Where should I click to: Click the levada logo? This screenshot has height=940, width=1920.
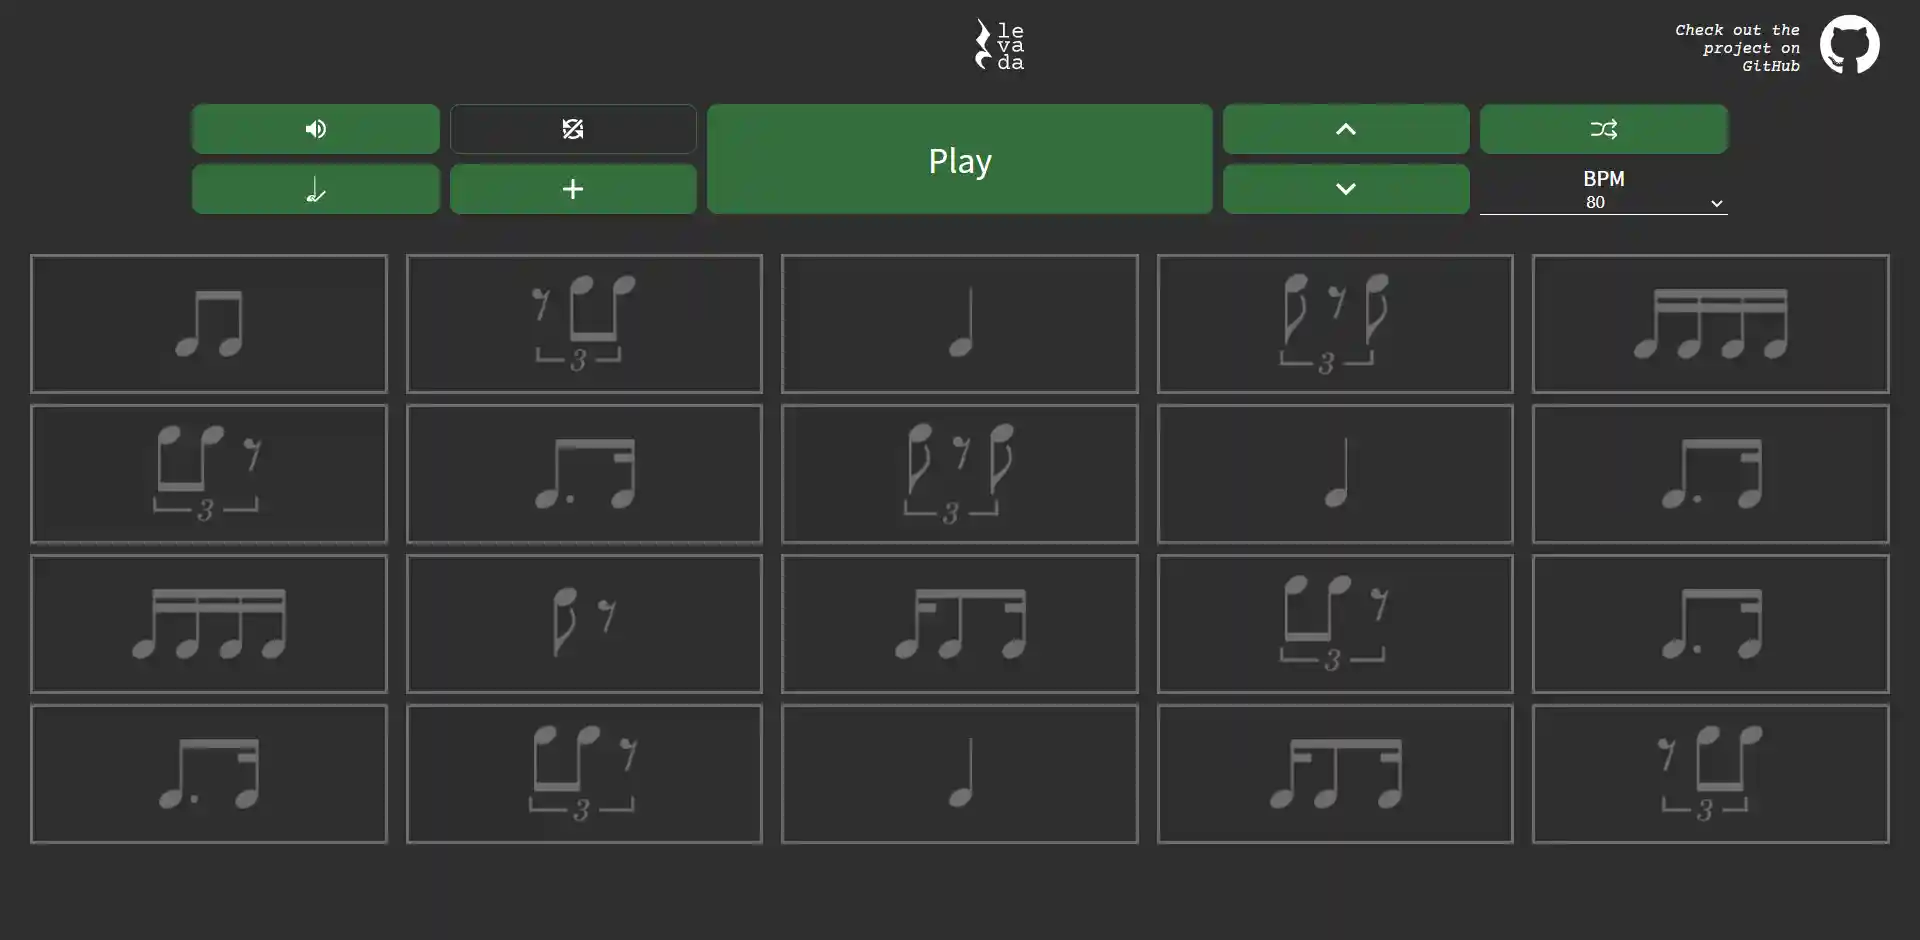click(999, 45)
